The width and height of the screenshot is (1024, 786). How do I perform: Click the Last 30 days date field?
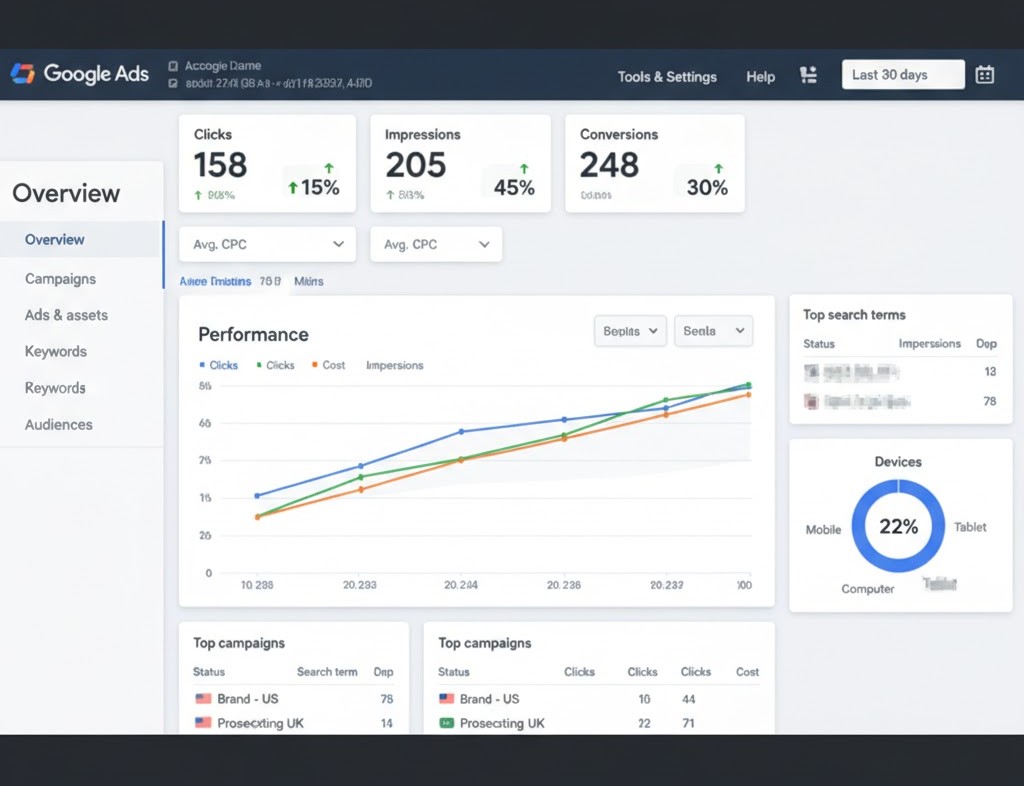pos(902,75)
